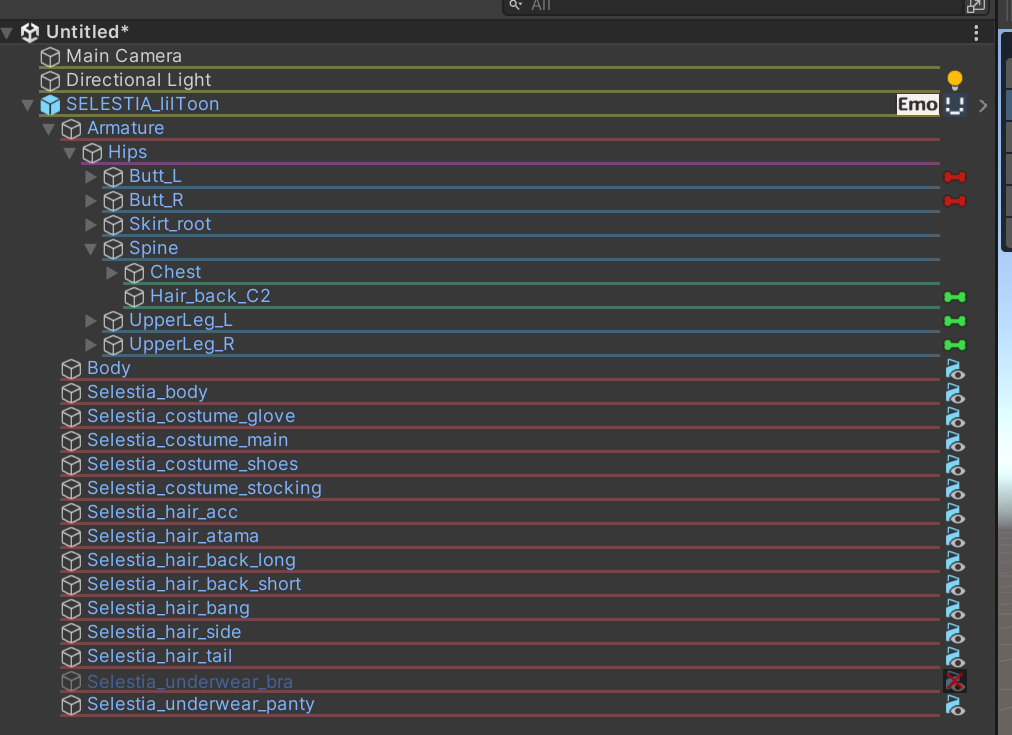1012x735 pixels.
Task: Click the search field labeled All
Action: tap(745, 6)
